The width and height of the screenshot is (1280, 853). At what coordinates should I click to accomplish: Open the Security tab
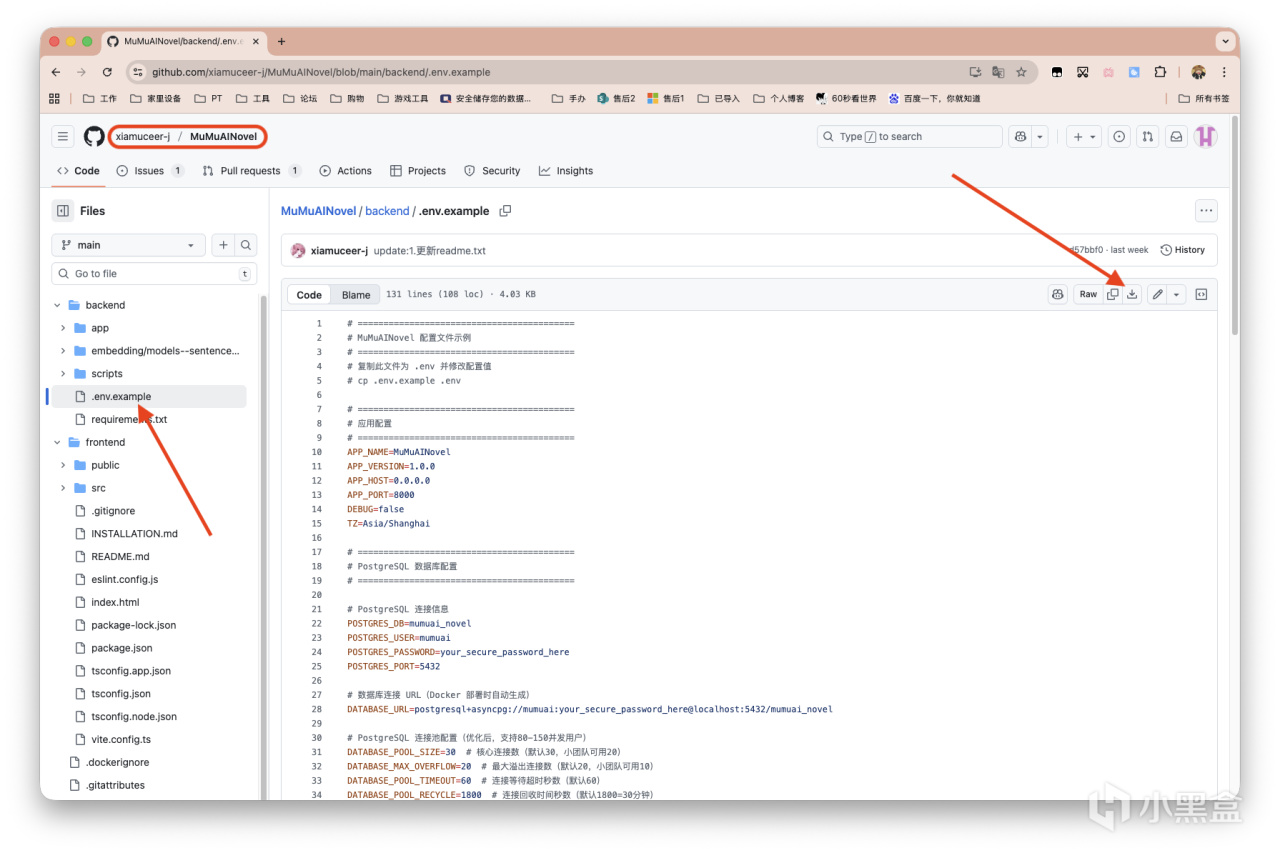coord(492,171)
